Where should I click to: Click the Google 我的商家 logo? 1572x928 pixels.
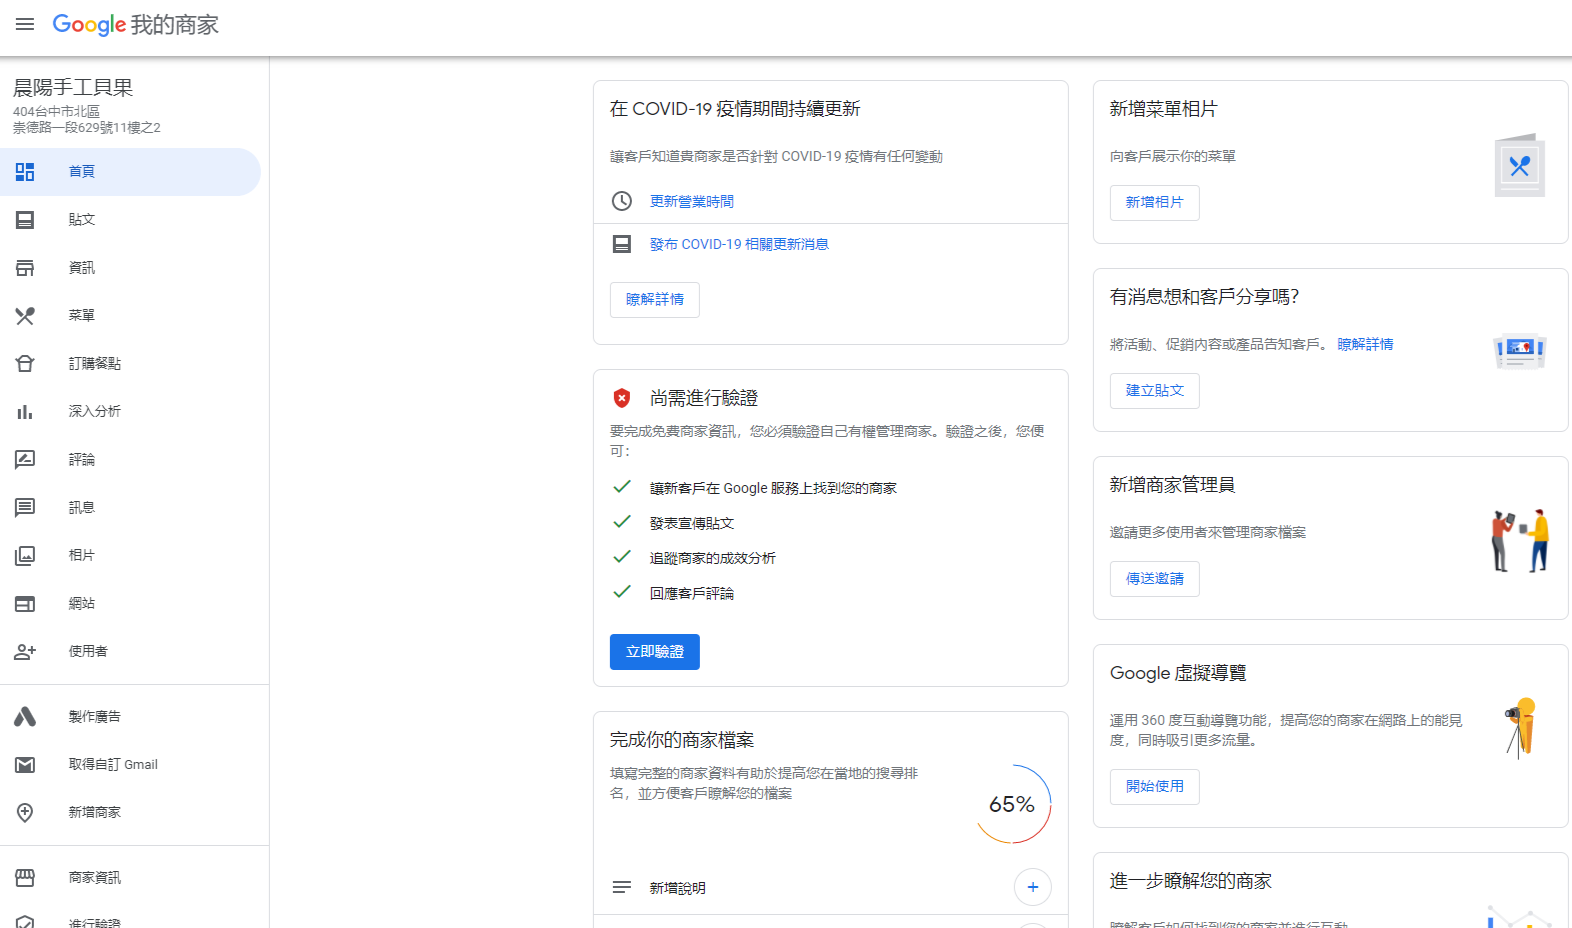pyautogui.click(x=135, y=25)
